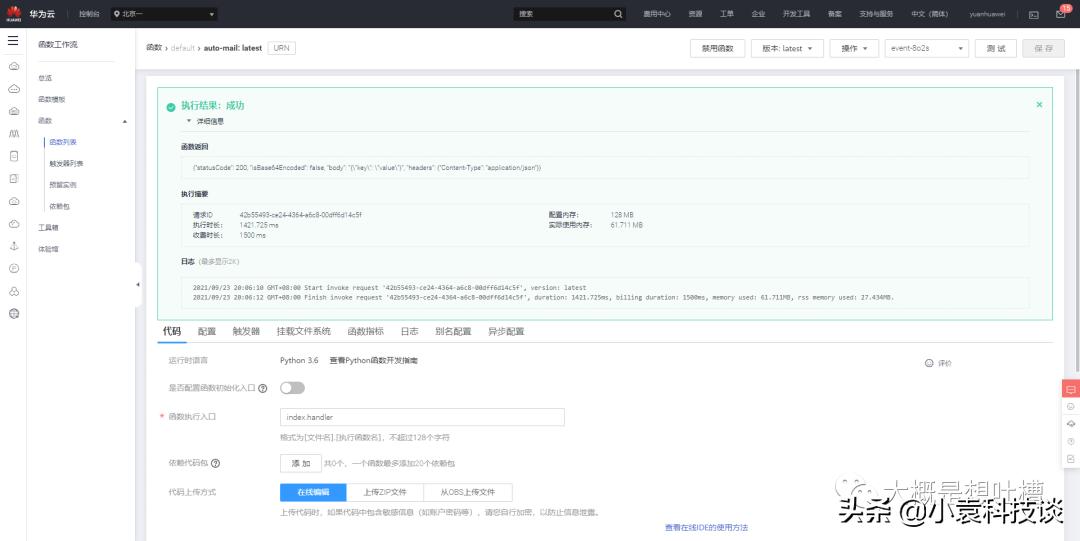Image resolution: width=1080 pixels, height=541 pixels.
Task: Click the globe sidebar icon
Action: 14,314
